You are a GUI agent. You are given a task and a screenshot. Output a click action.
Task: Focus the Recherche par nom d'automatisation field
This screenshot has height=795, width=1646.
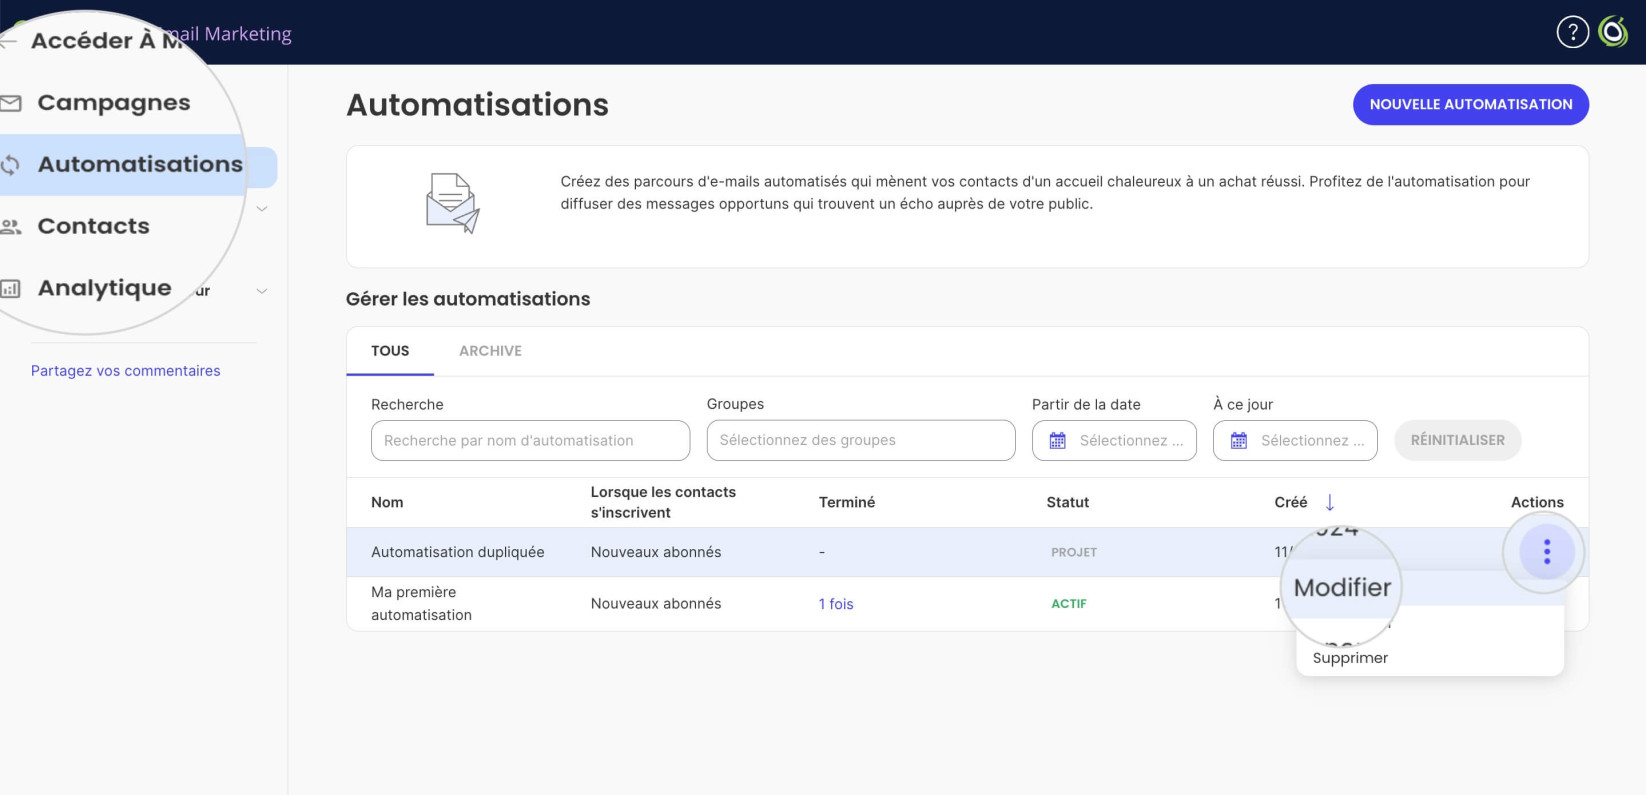(x=530, y=441)
